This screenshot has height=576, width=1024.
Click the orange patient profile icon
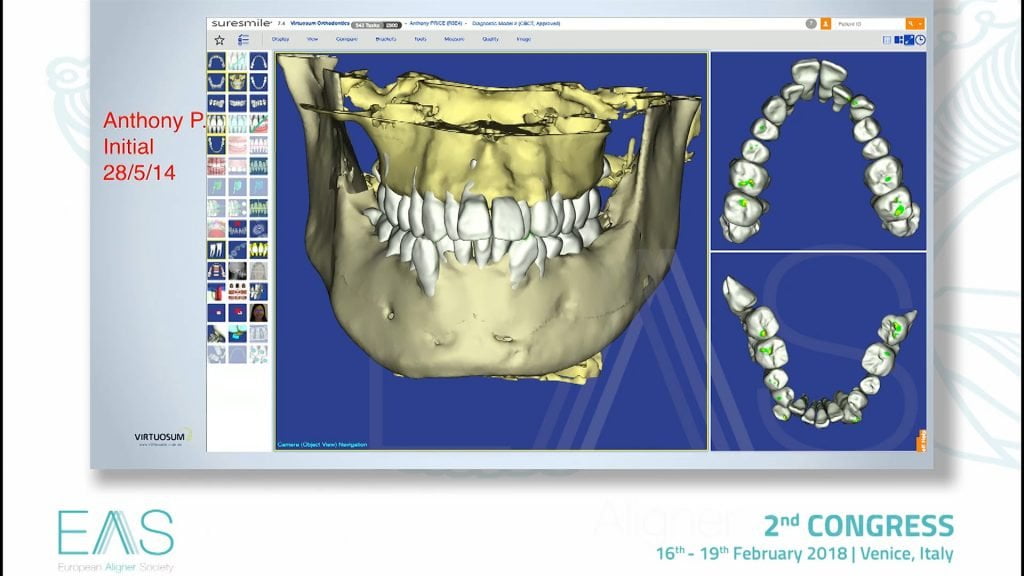825,22
